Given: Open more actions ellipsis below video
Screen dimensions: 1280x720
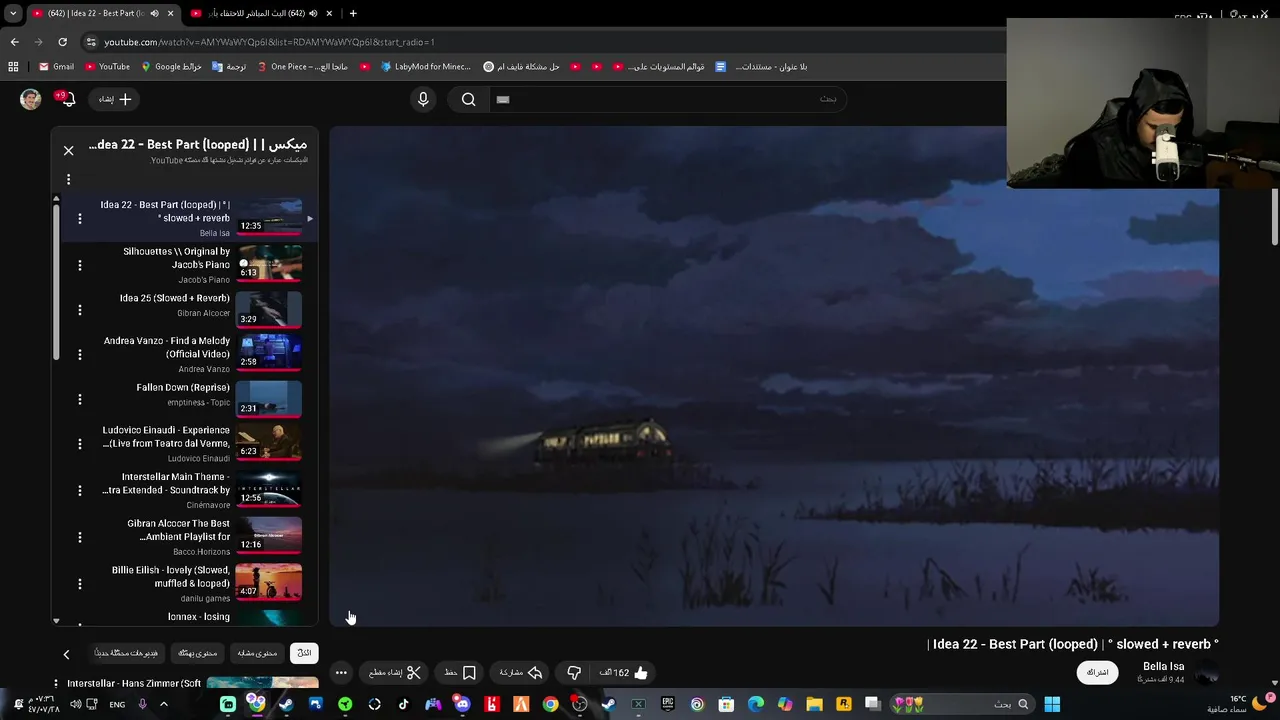Looking at the screenshot, I should tap(341, 673).
